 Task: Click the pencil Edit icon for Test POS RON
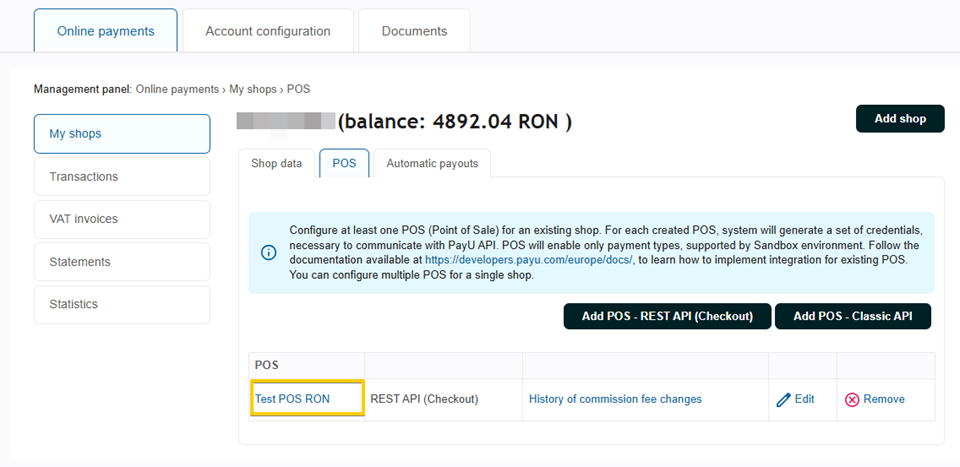tap(784, 399)
